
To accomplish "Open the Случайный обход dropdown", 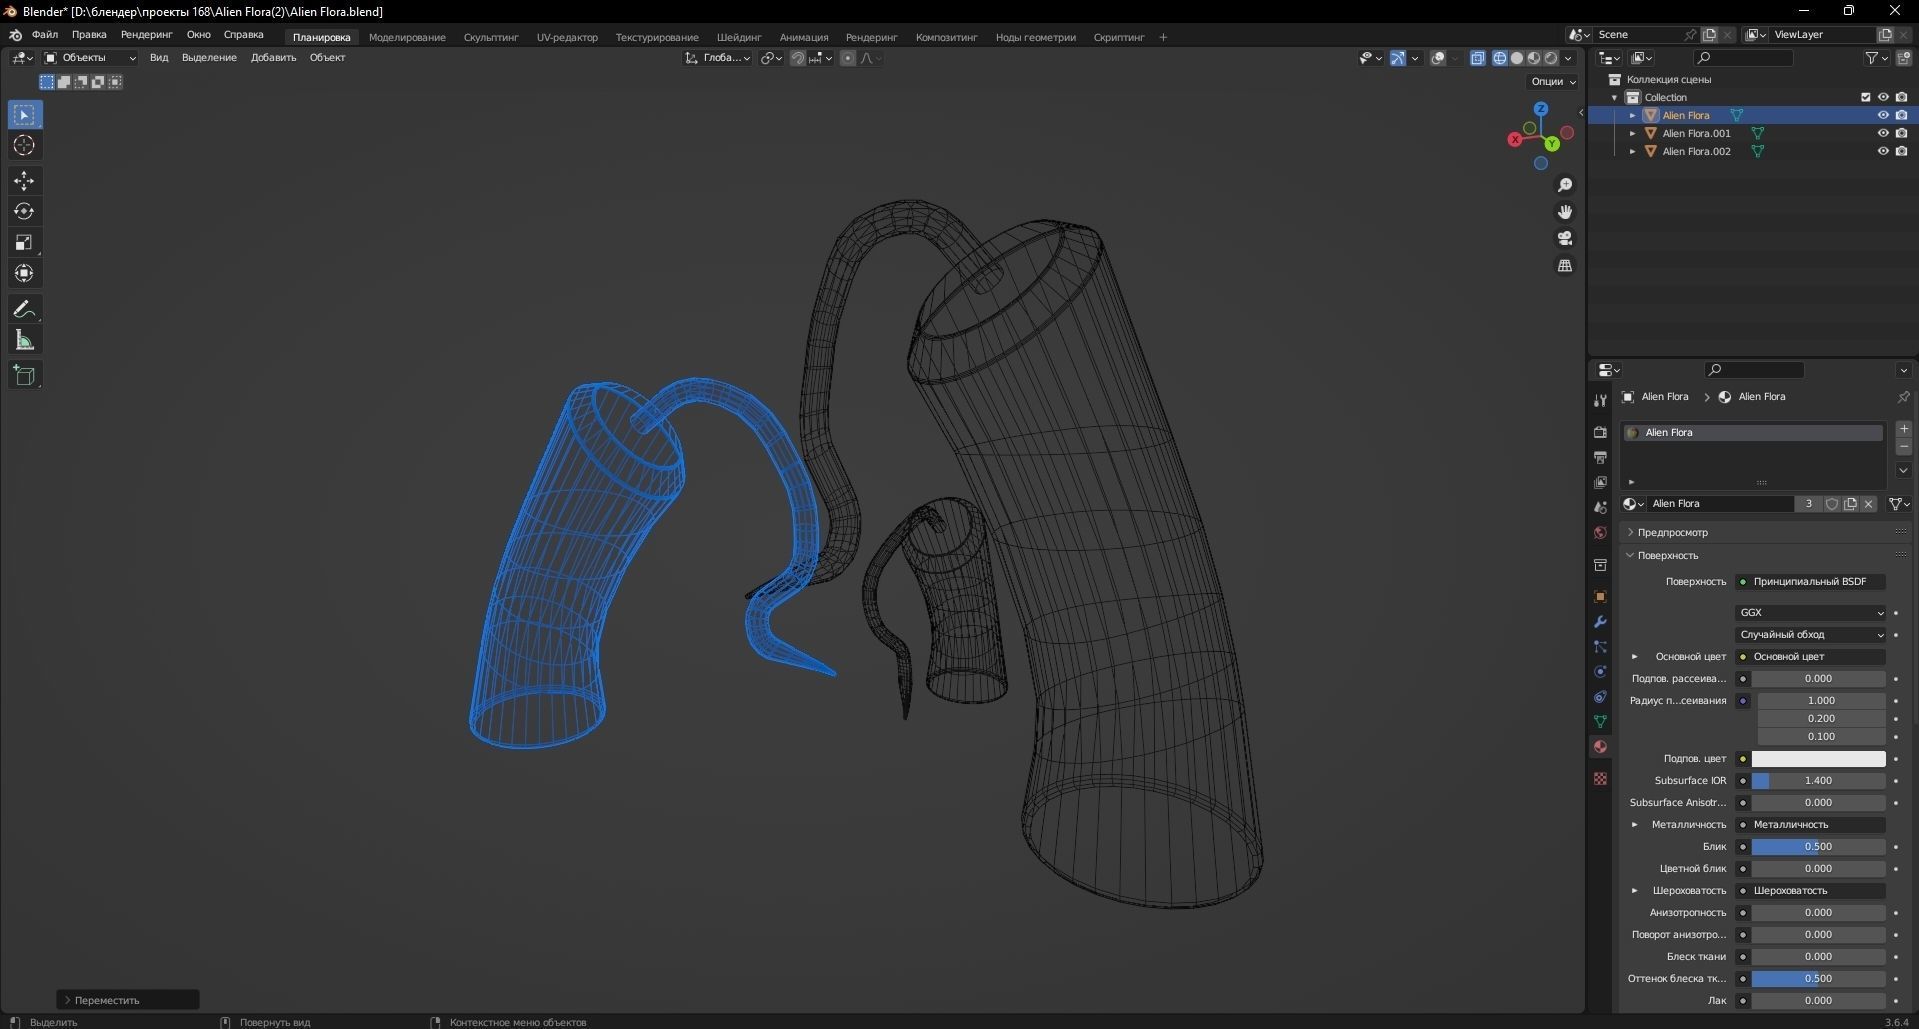I will (x=1811, y=634).
